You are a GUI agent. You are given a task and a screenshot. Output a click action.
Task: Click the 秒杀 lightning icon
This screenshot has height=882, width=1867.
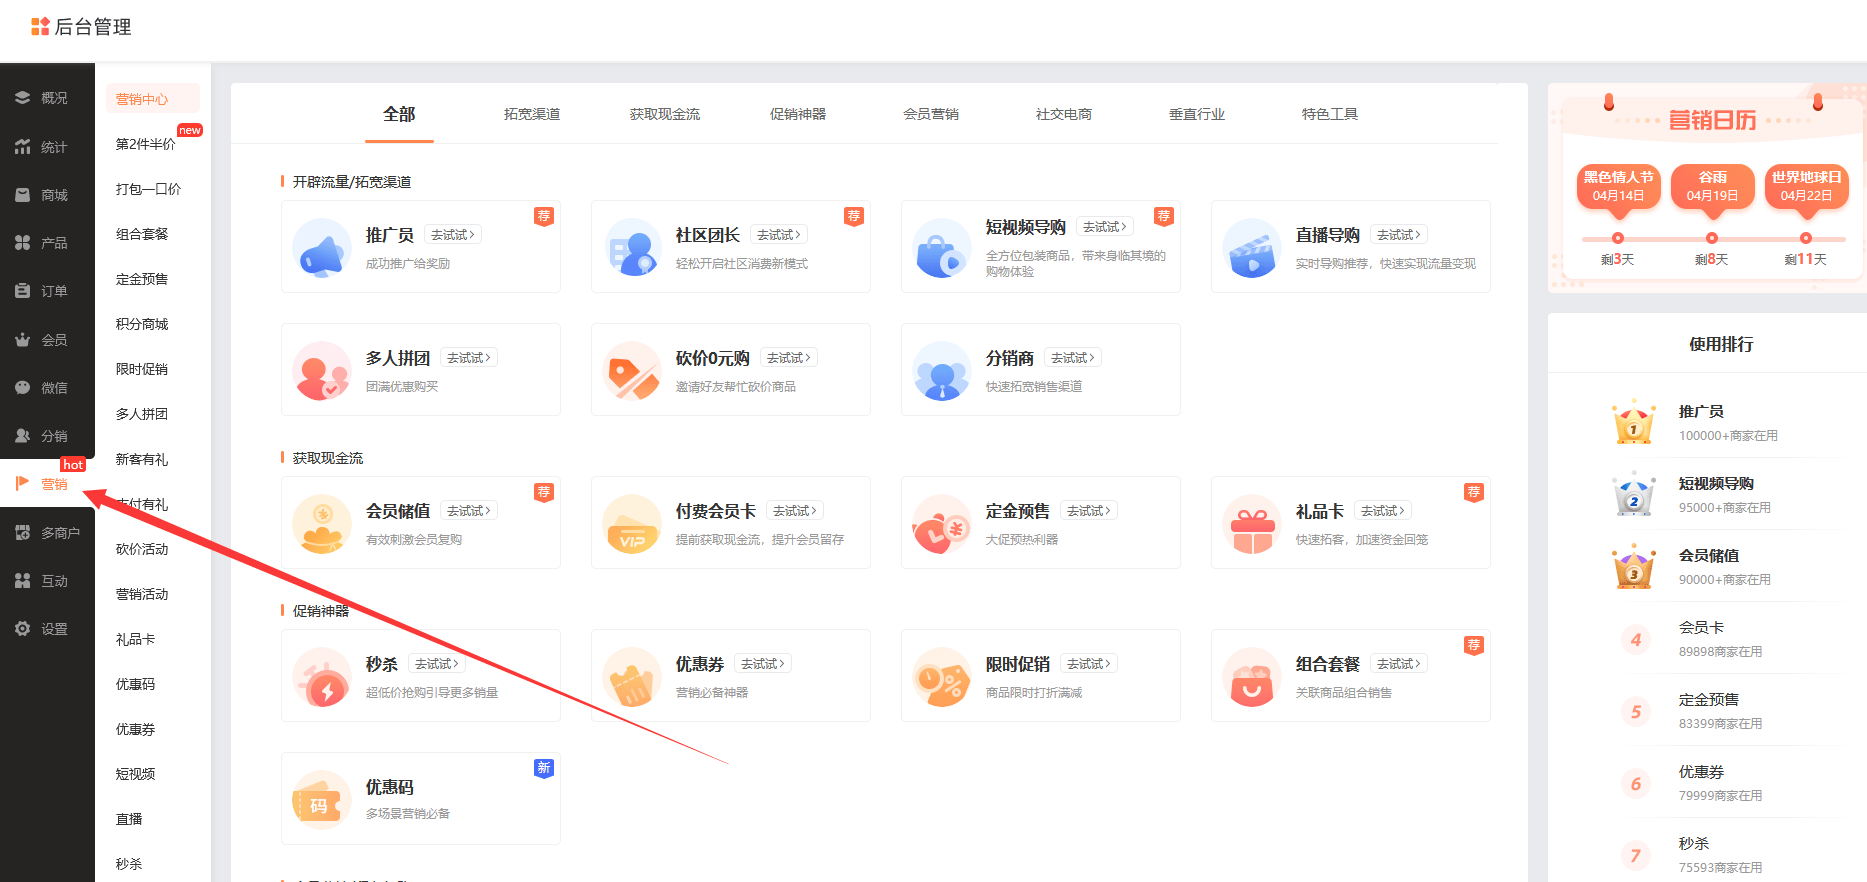click(x=322, y=677)
